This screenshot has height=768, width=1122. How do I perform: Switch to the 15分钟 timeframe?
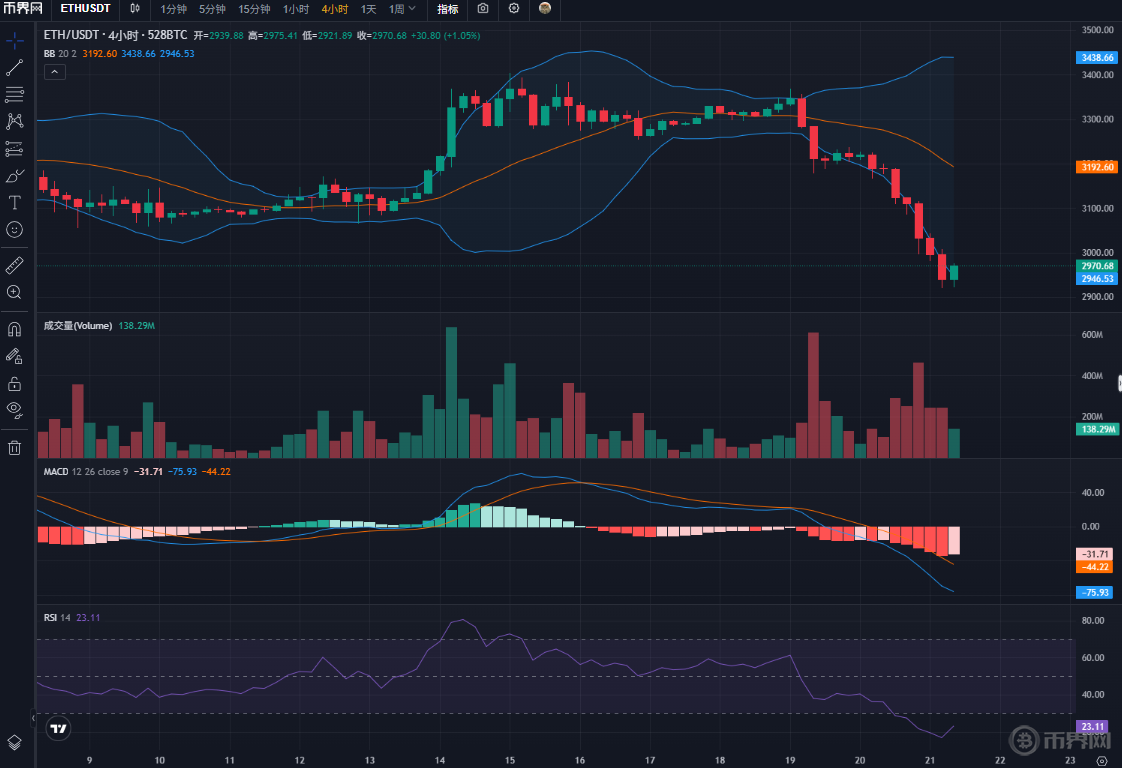(x=254, y=9)
